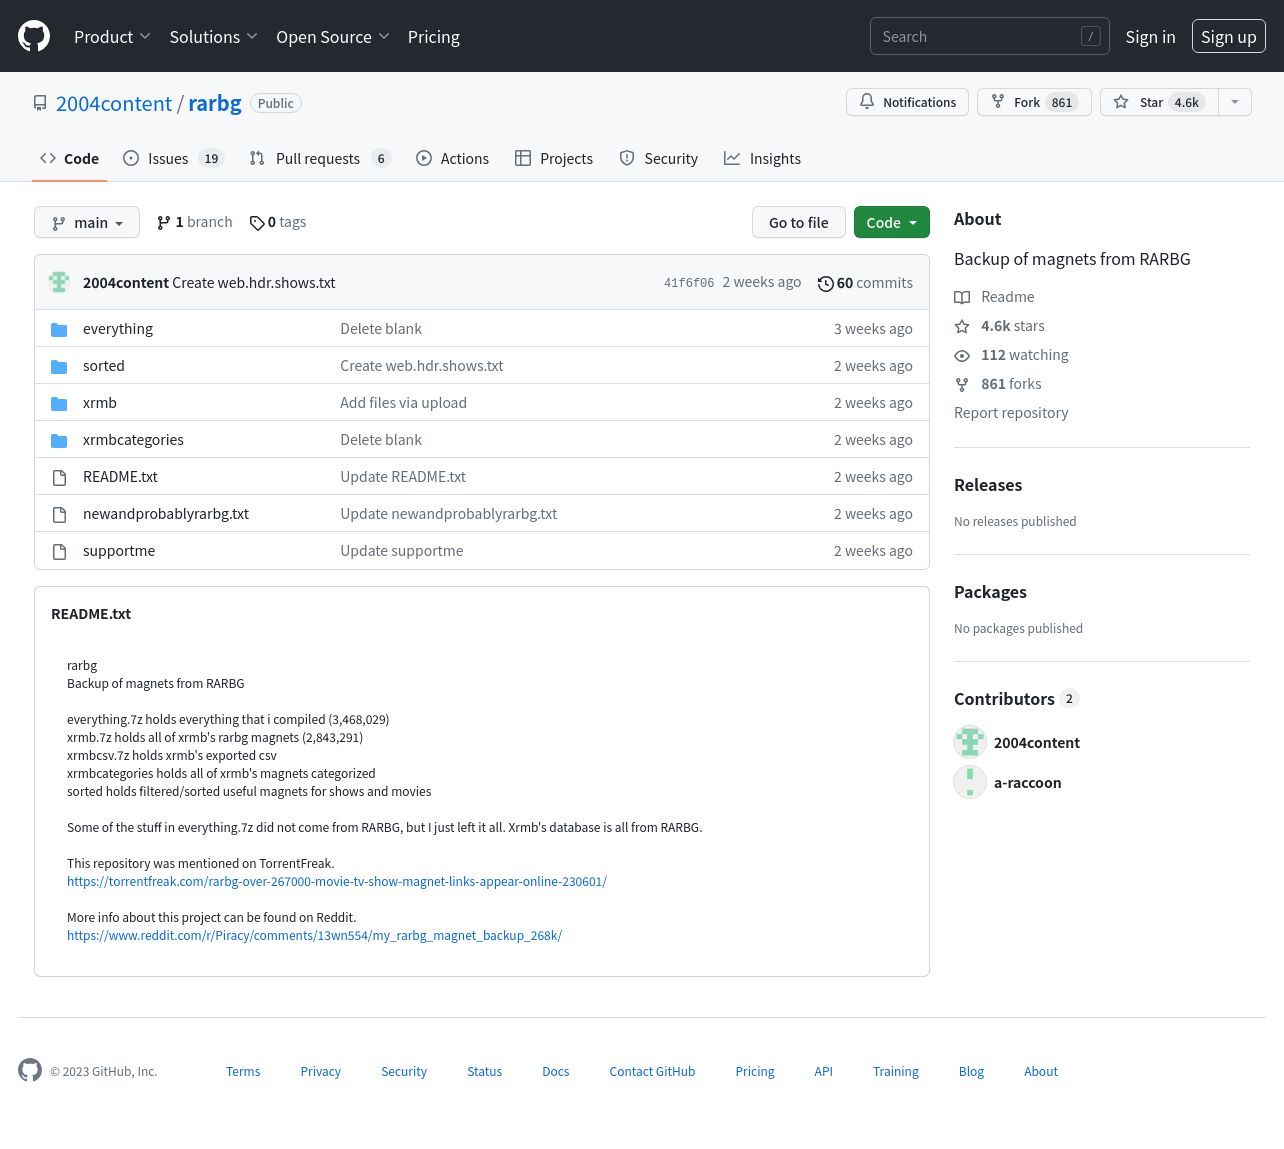Click Update supportme commit message
The image size is (1284, 1149).
pyautogui.click(x=401, y=551)
